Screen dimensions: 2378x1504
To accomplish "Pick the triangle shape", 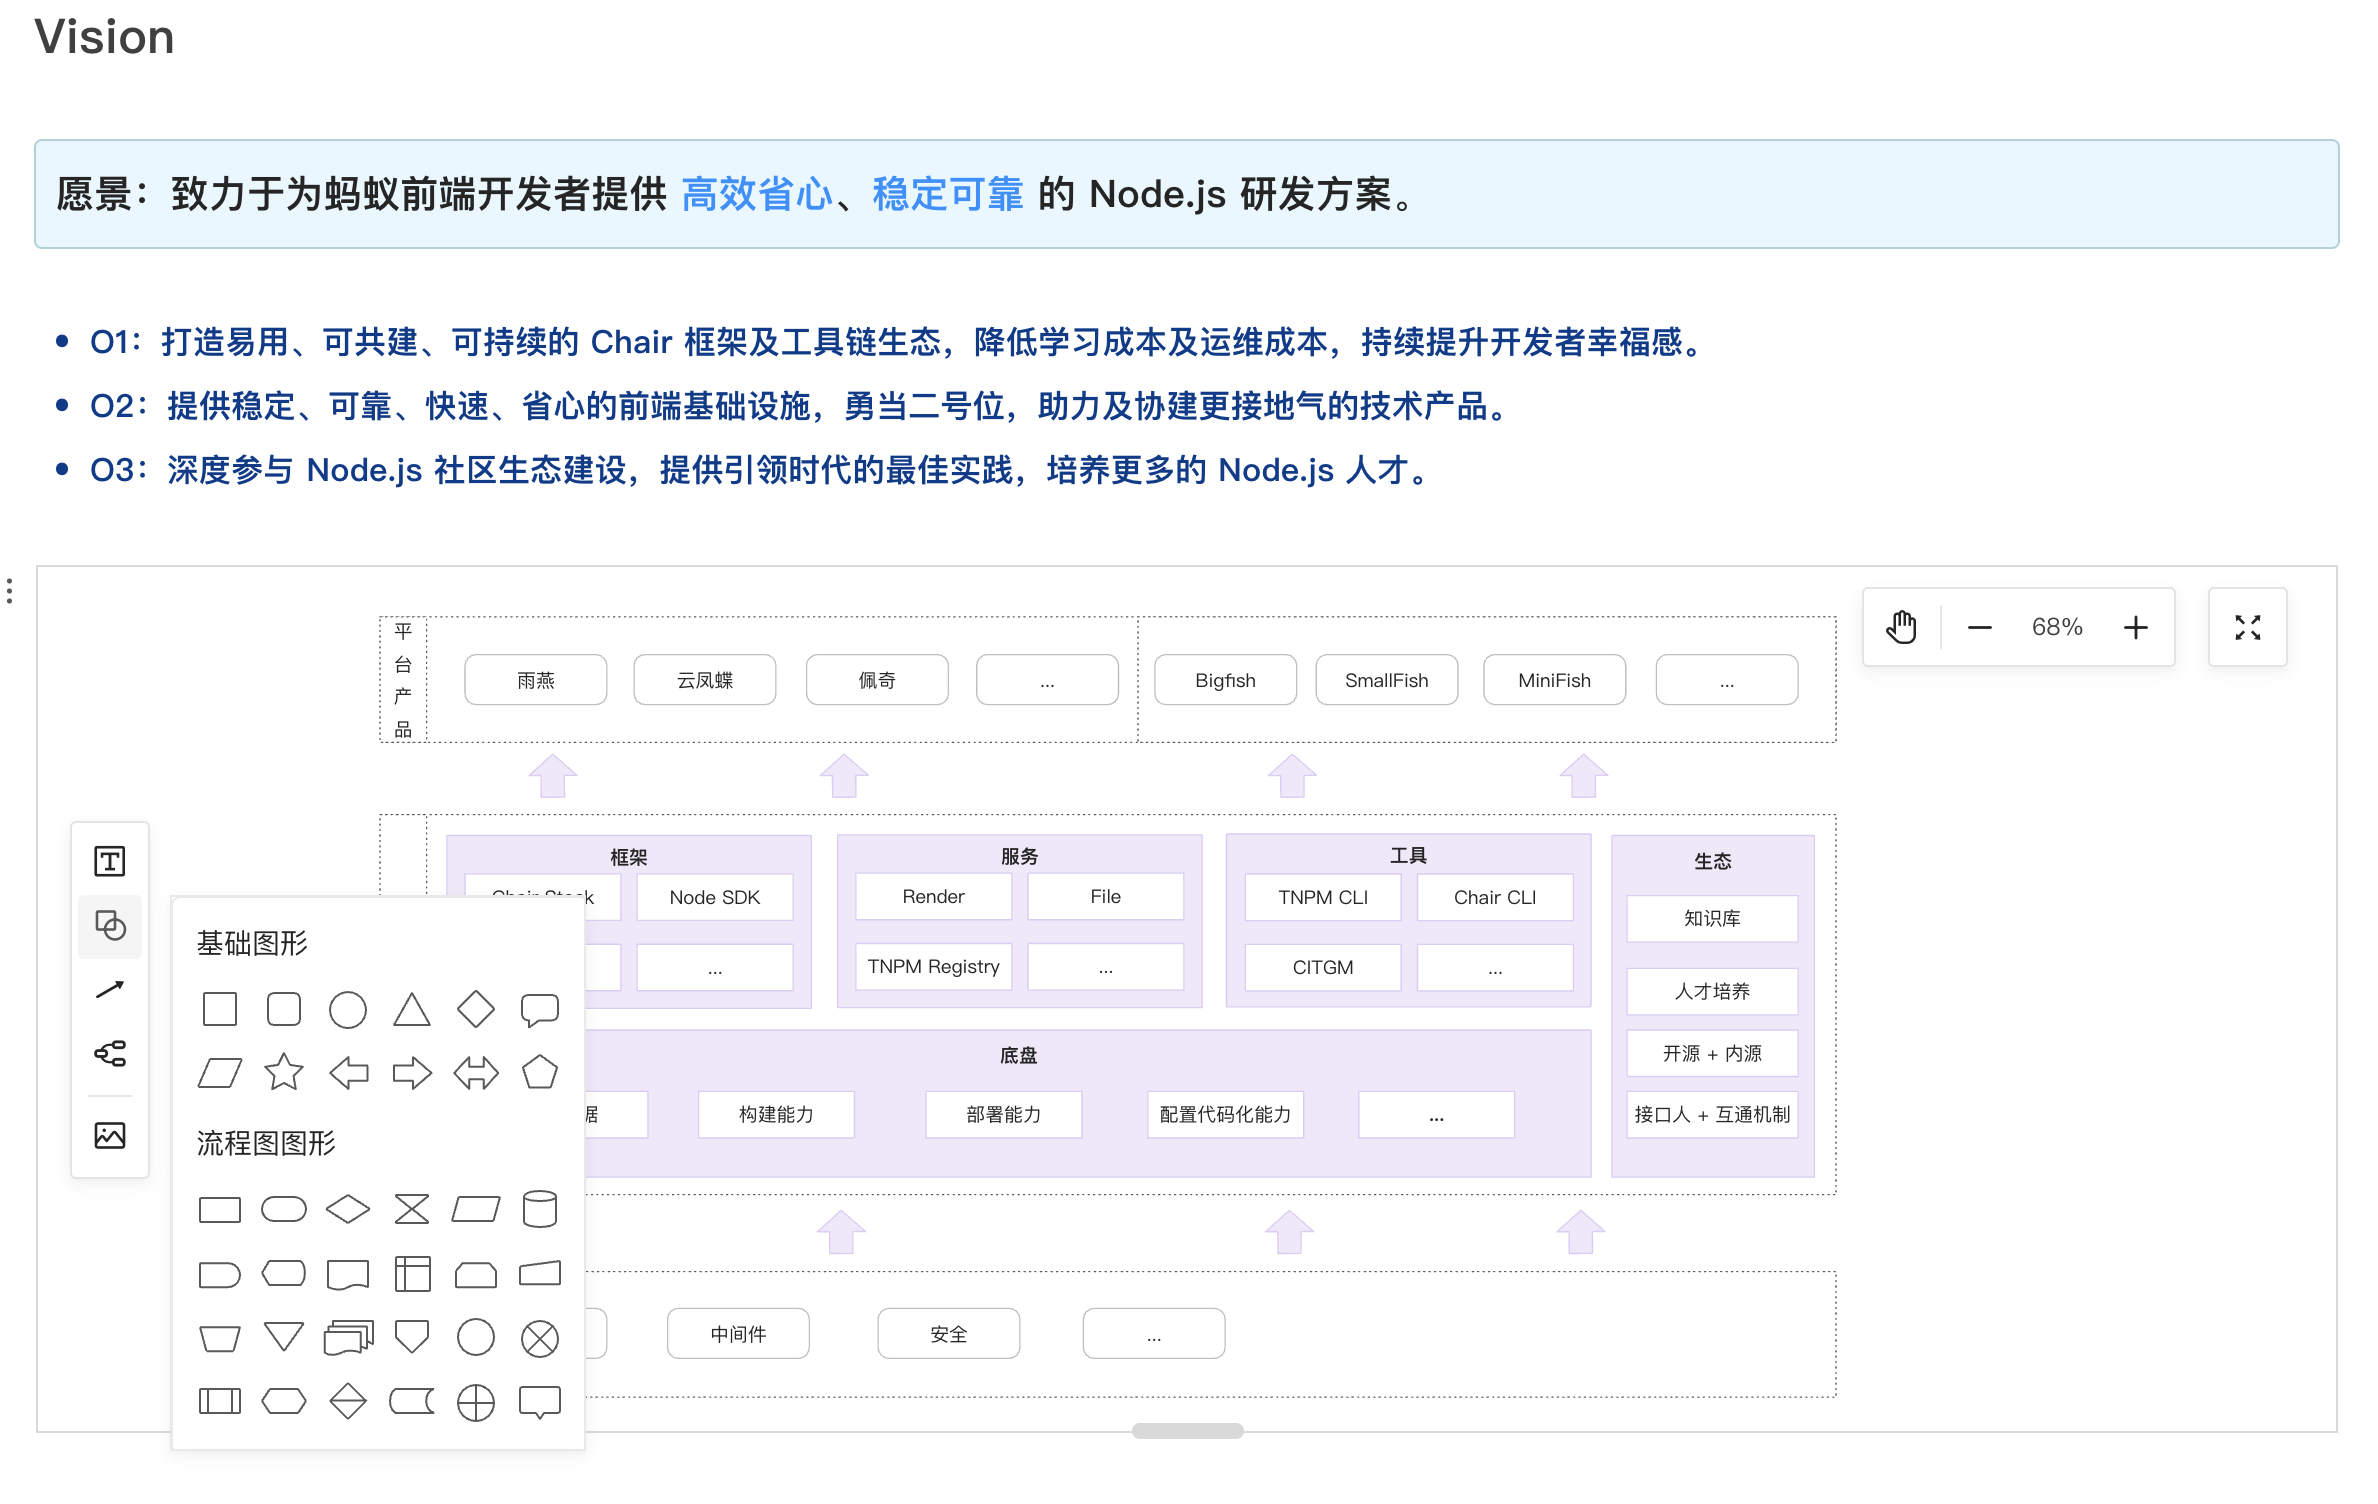I will (x=412, y=1010).
